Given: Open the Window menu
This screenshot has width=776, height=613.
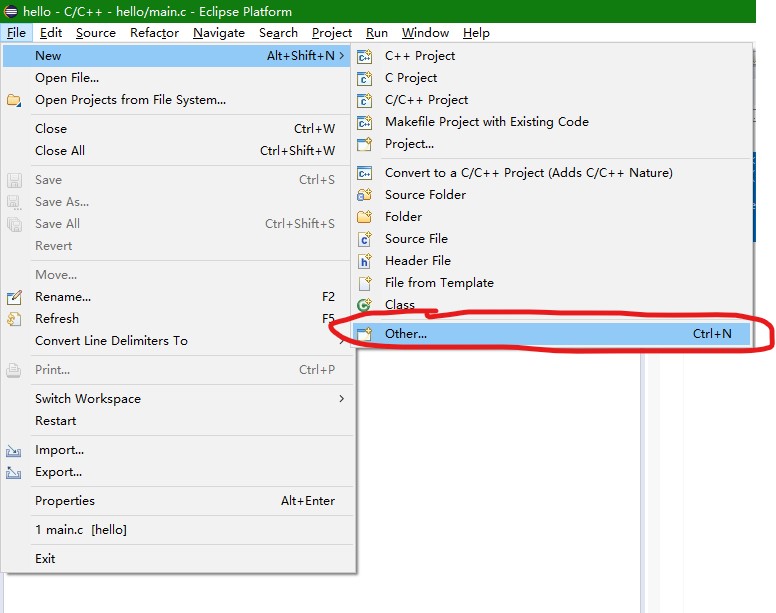Looking at the screenshot, I should click(x=425, y=33).
